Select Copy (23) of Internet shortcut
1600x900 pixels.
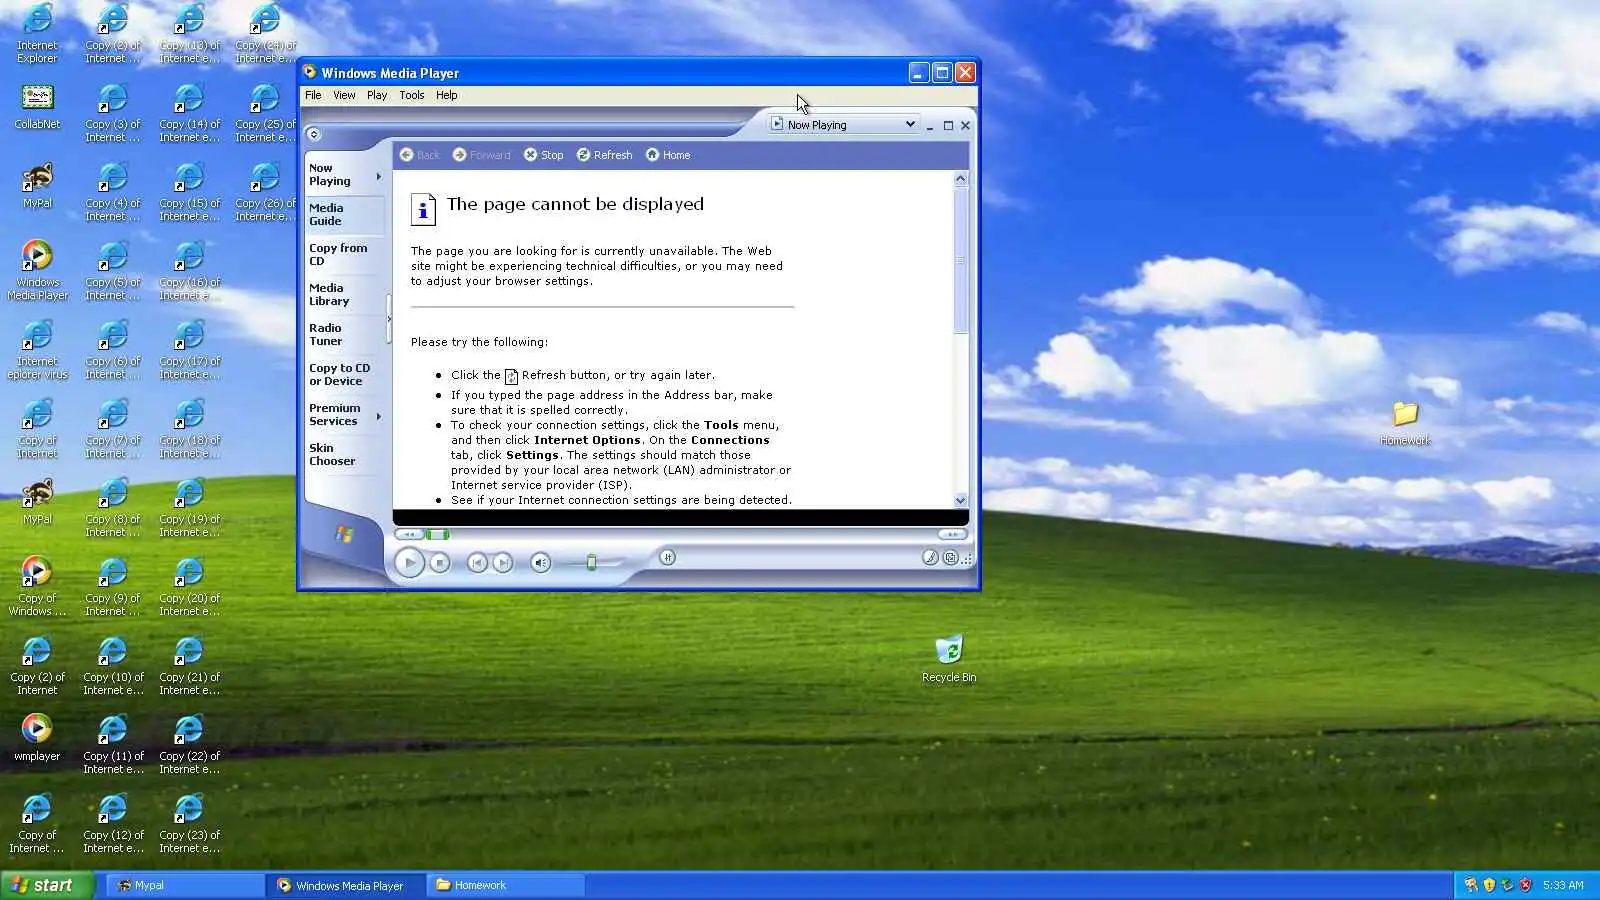[x=189, y=824]
